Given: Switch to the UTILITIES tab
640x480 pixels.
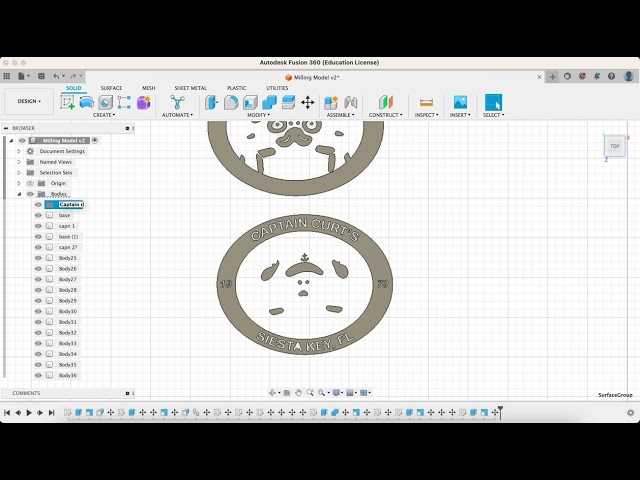Looking at the screenshot, I should point(277,88).
